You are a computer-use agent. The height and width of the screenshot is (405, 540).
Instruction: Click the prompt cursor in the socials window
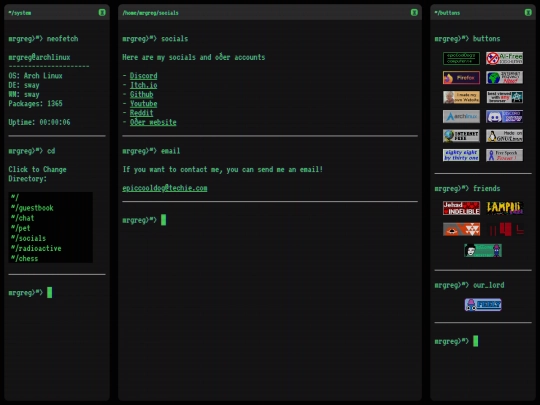pyautogui.click(x=164, y=220)
